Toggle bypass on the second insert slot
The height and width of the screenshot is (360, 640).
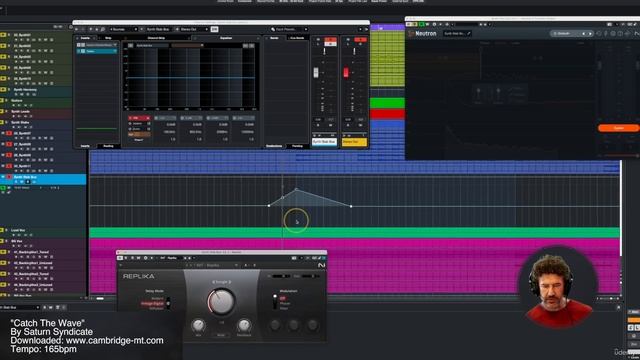coord(79,51)
